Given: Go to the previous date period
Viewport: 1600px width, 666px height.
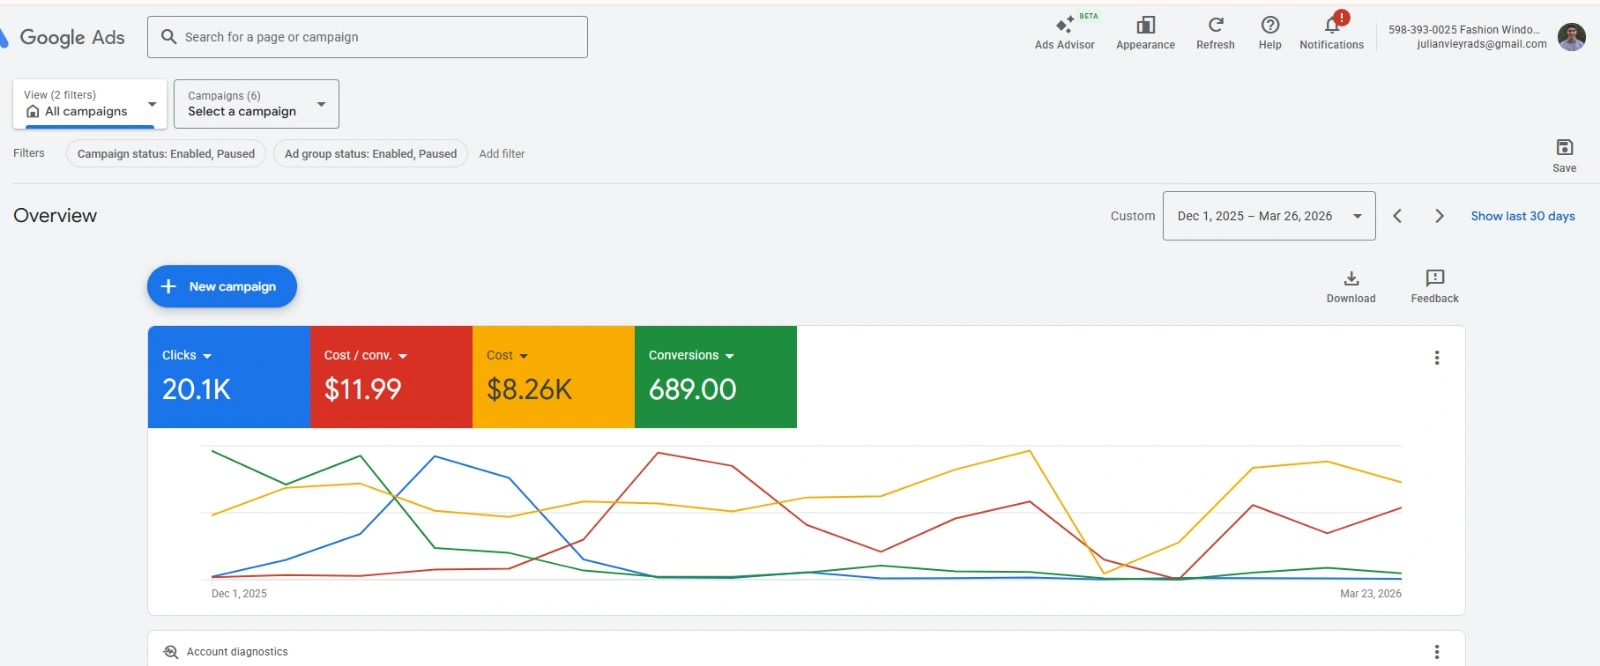Looking at the screenshot, I should click(x=1397, y=216).
